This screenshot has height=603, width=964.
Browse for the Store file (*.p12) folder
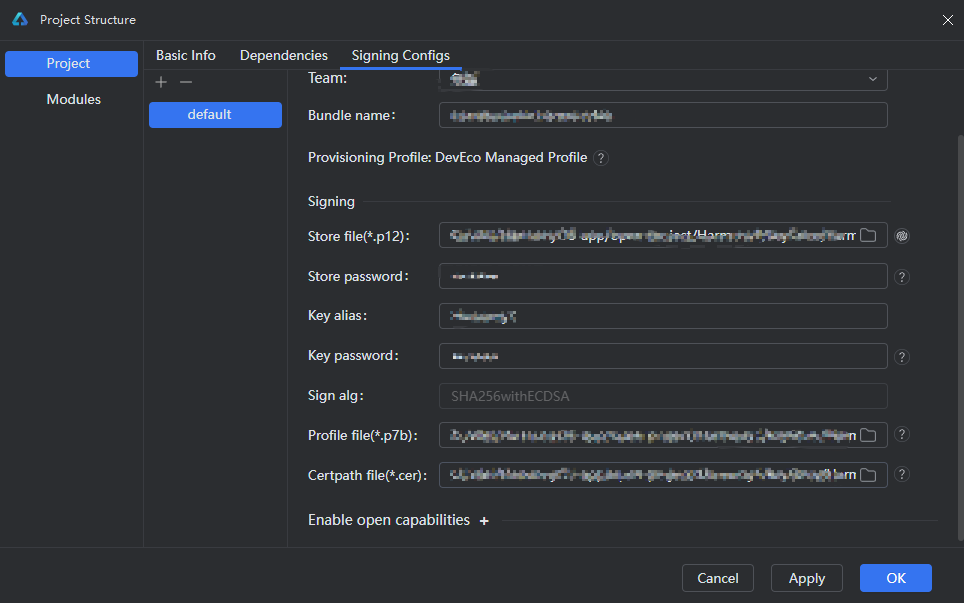tap(868, 236)
